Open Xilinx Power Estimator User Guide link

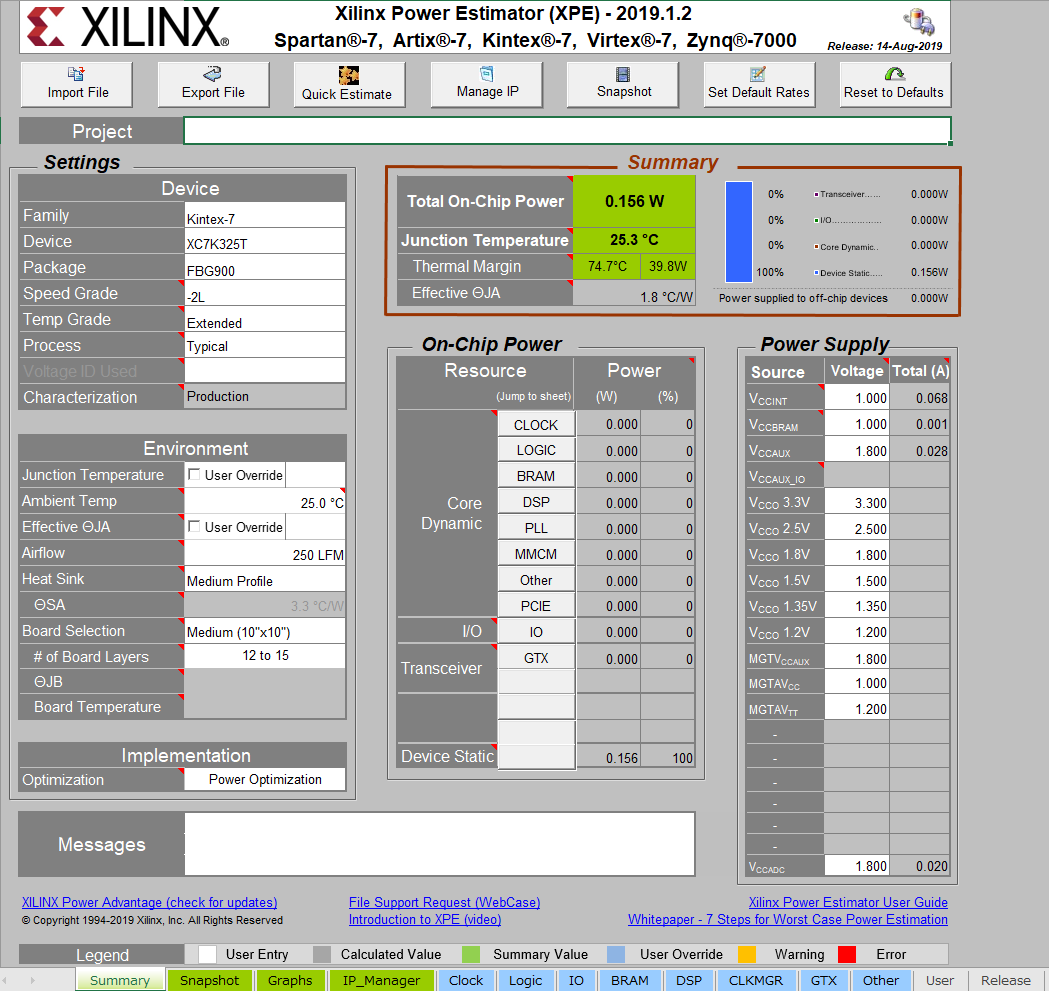click(848, 902)
